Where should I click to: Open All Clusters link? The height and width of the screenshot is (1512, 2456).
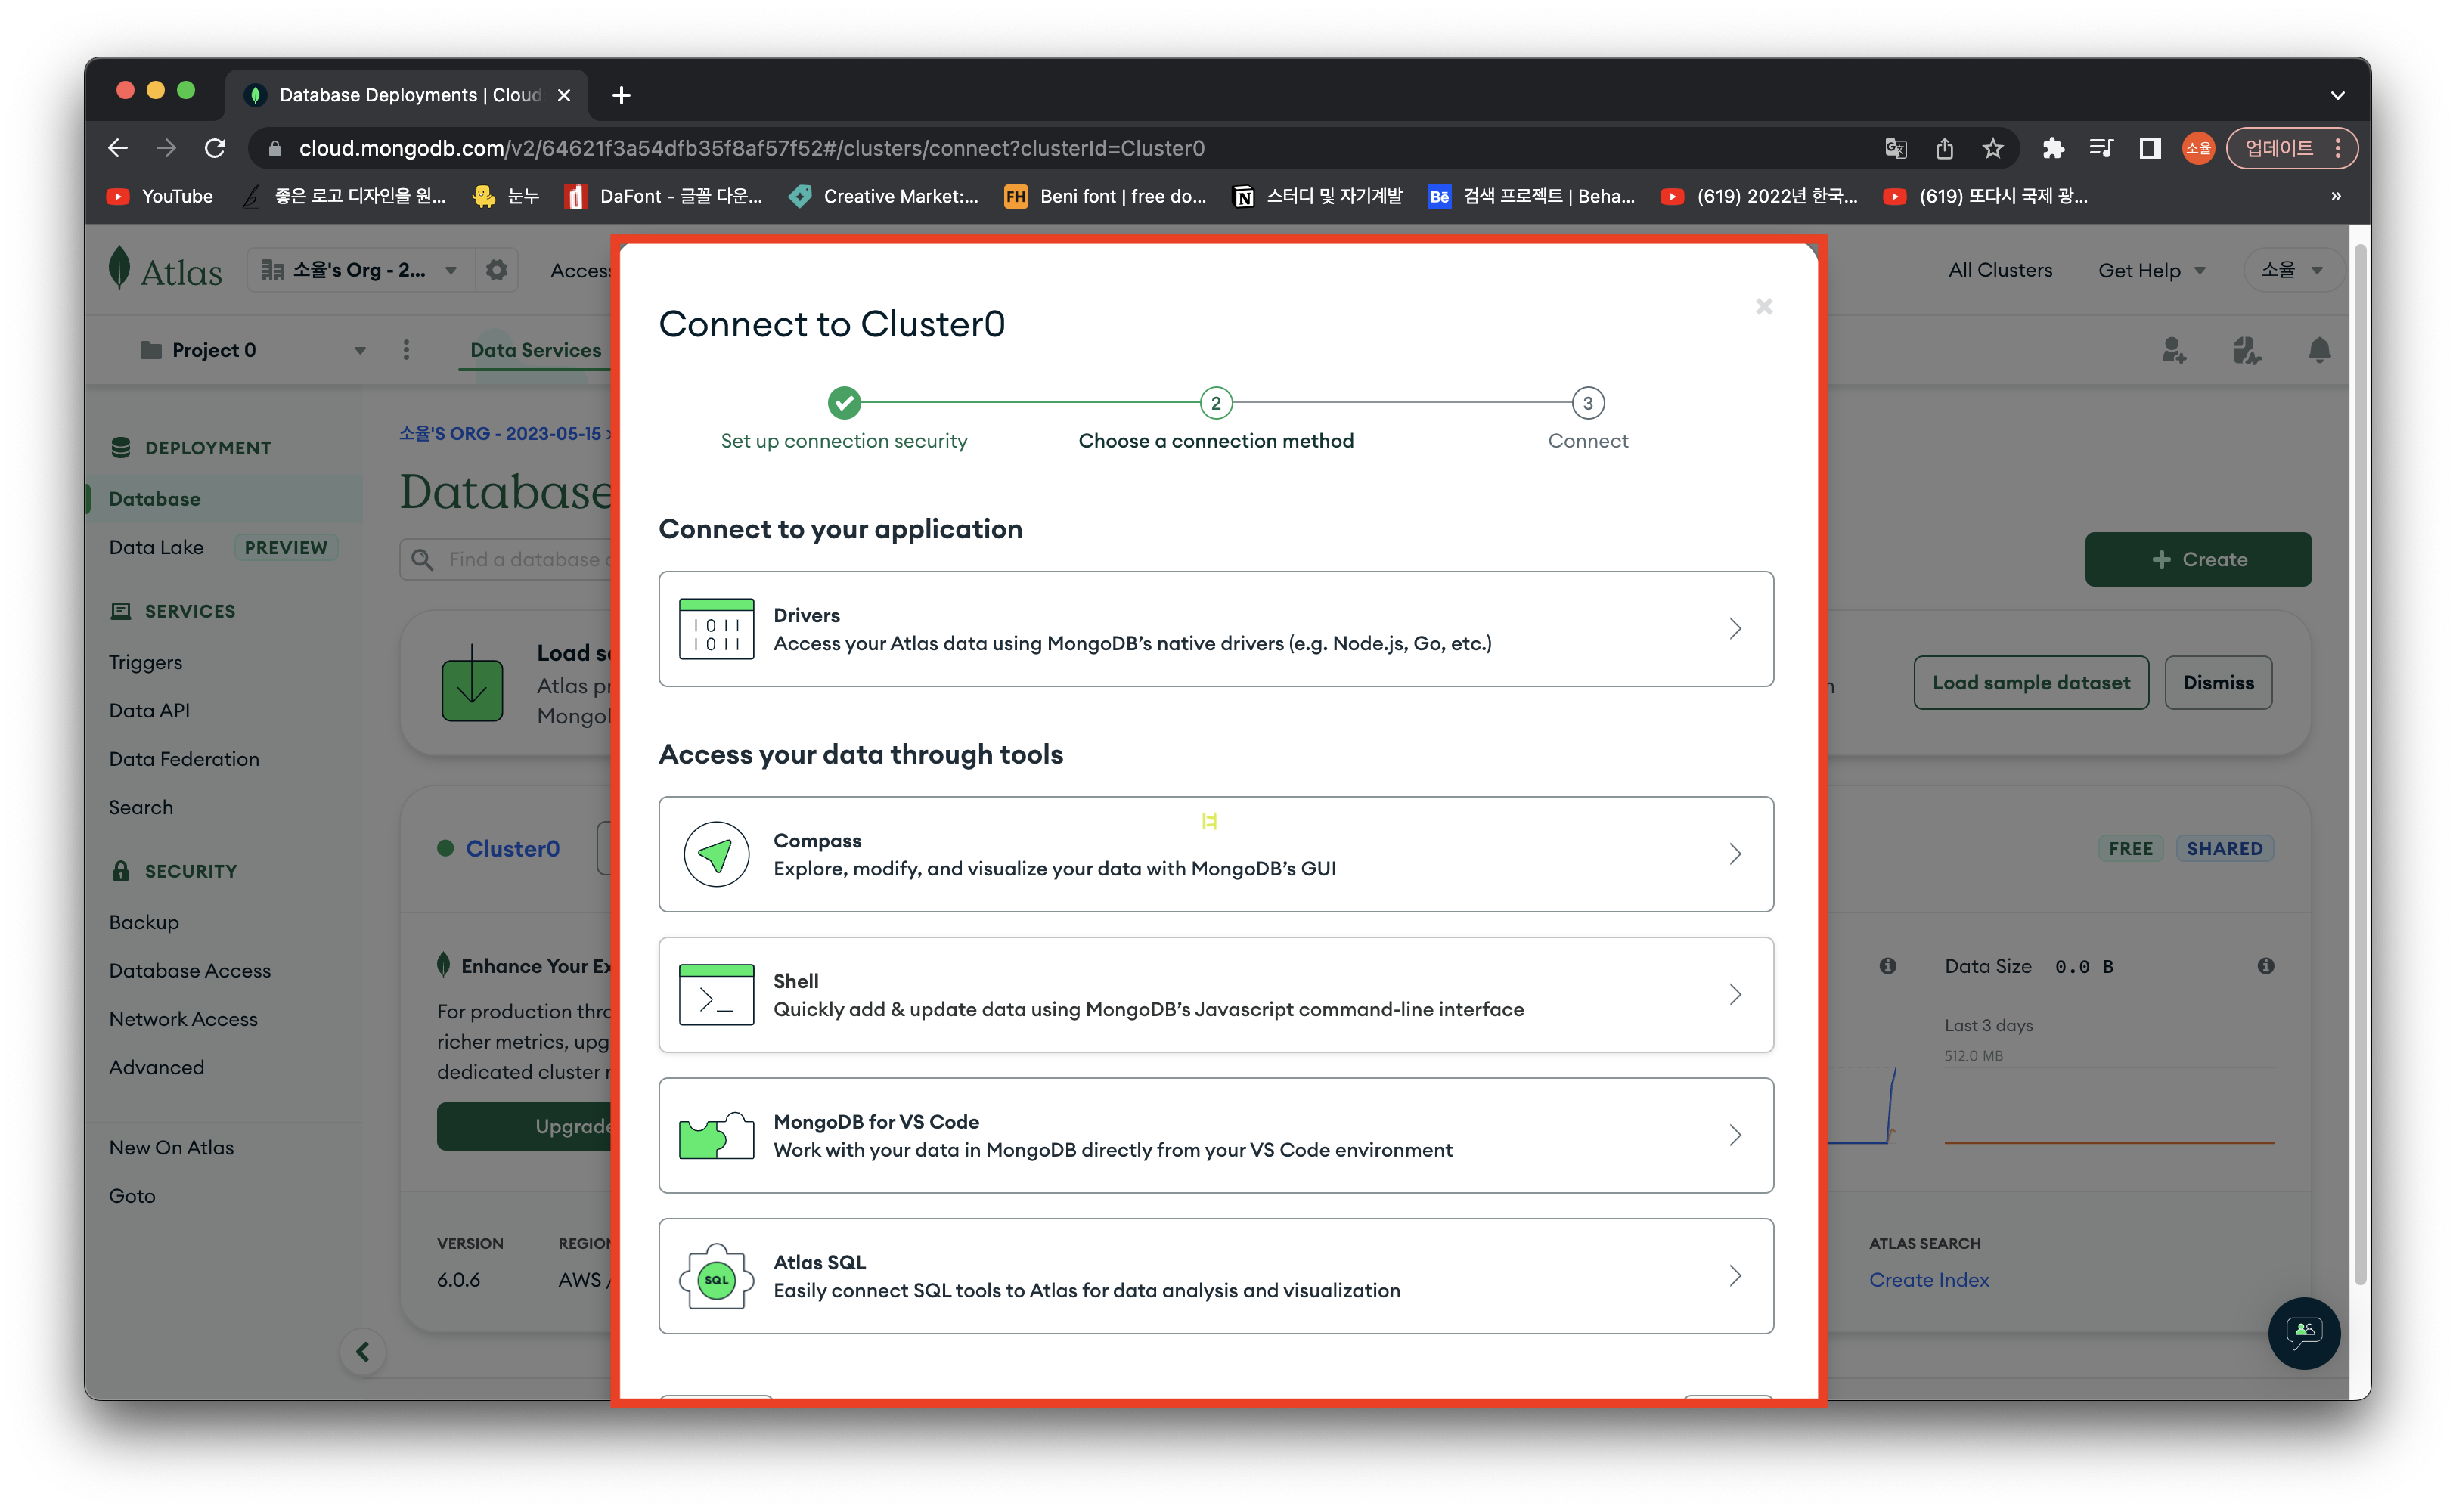tap(1999, 270)
